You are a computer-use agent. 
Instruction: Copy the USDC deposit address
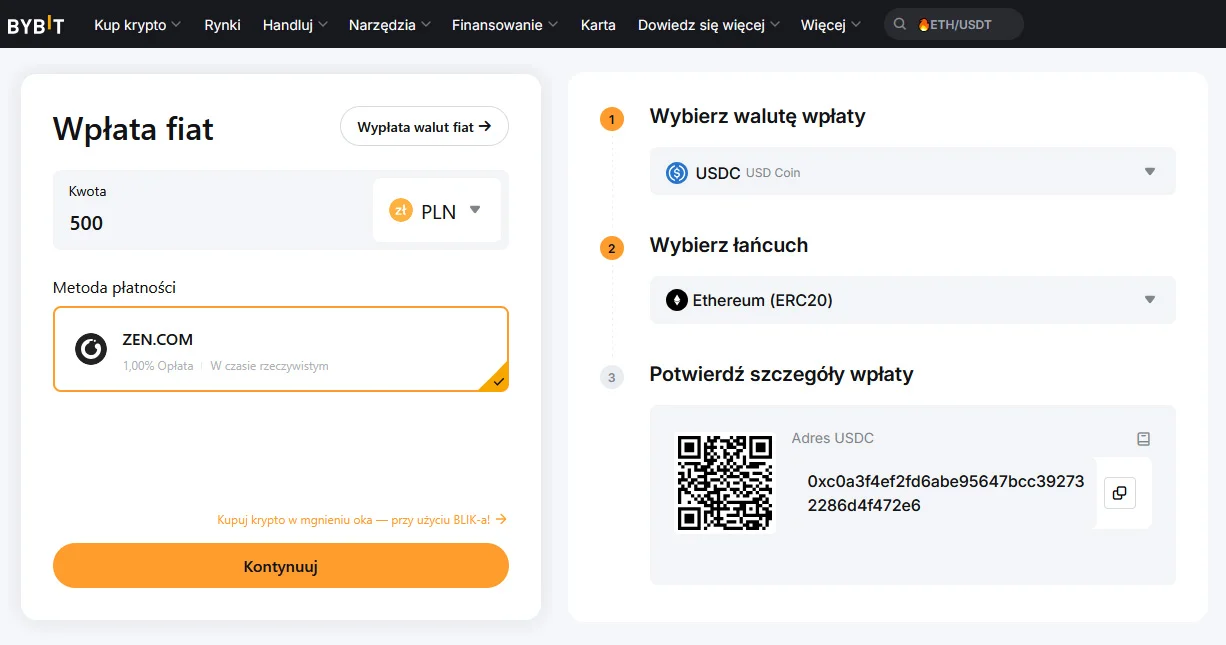1120,493
